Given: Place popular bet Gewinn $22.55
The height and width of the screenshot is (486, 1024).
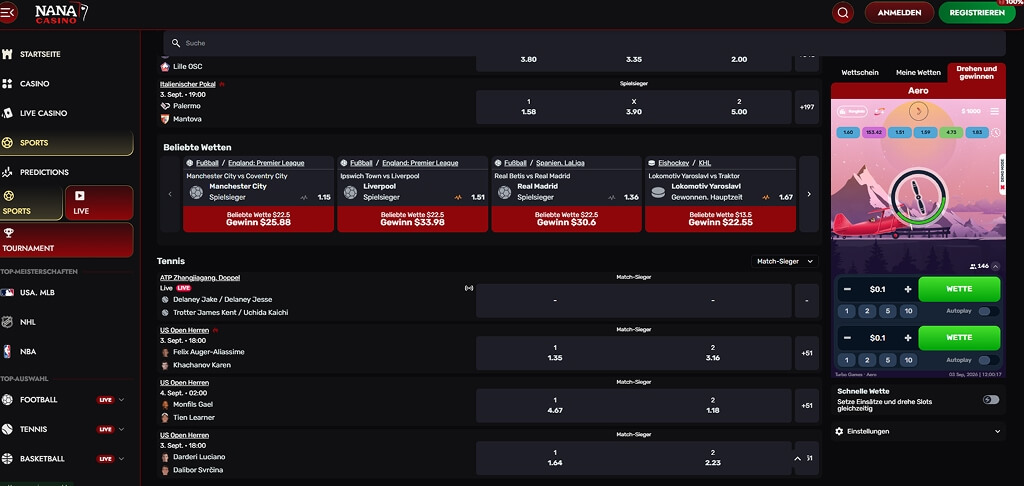Looking at the screenshot, I should coord(720,219).
